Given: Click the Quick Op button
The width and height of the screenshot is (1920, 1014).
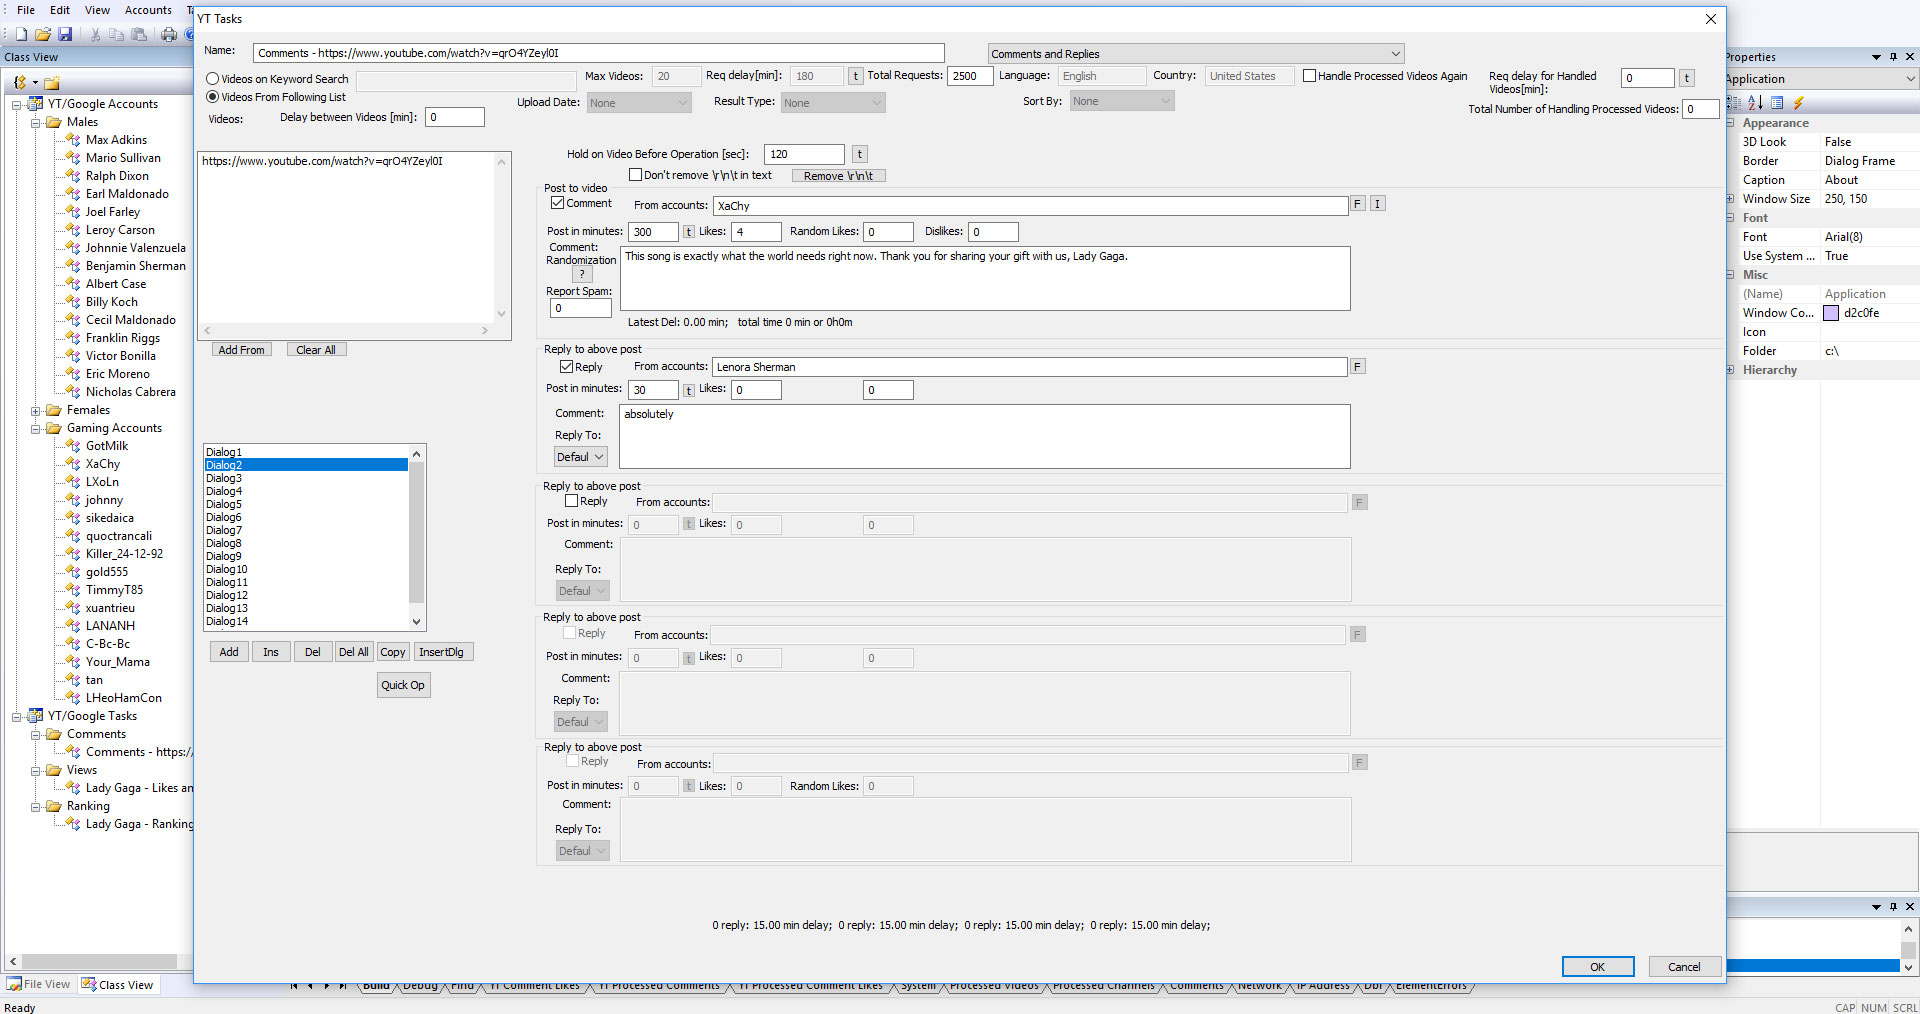Looking at the screenshot, I should pos(403,685).
